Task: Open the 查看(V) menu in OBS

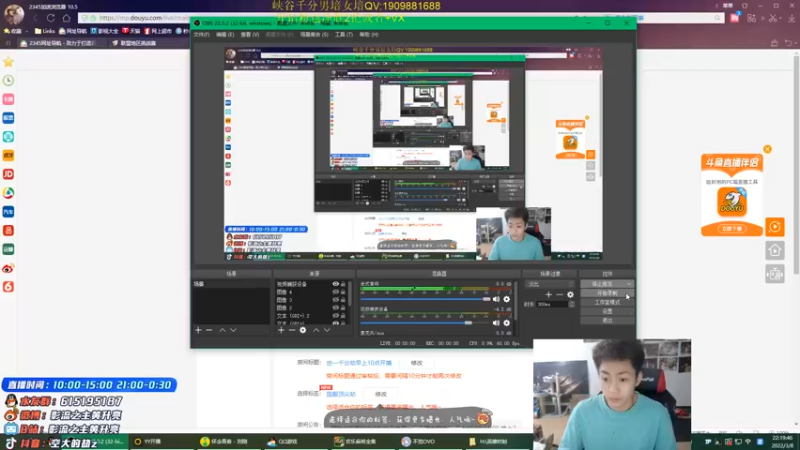Action: coord(249,35)
